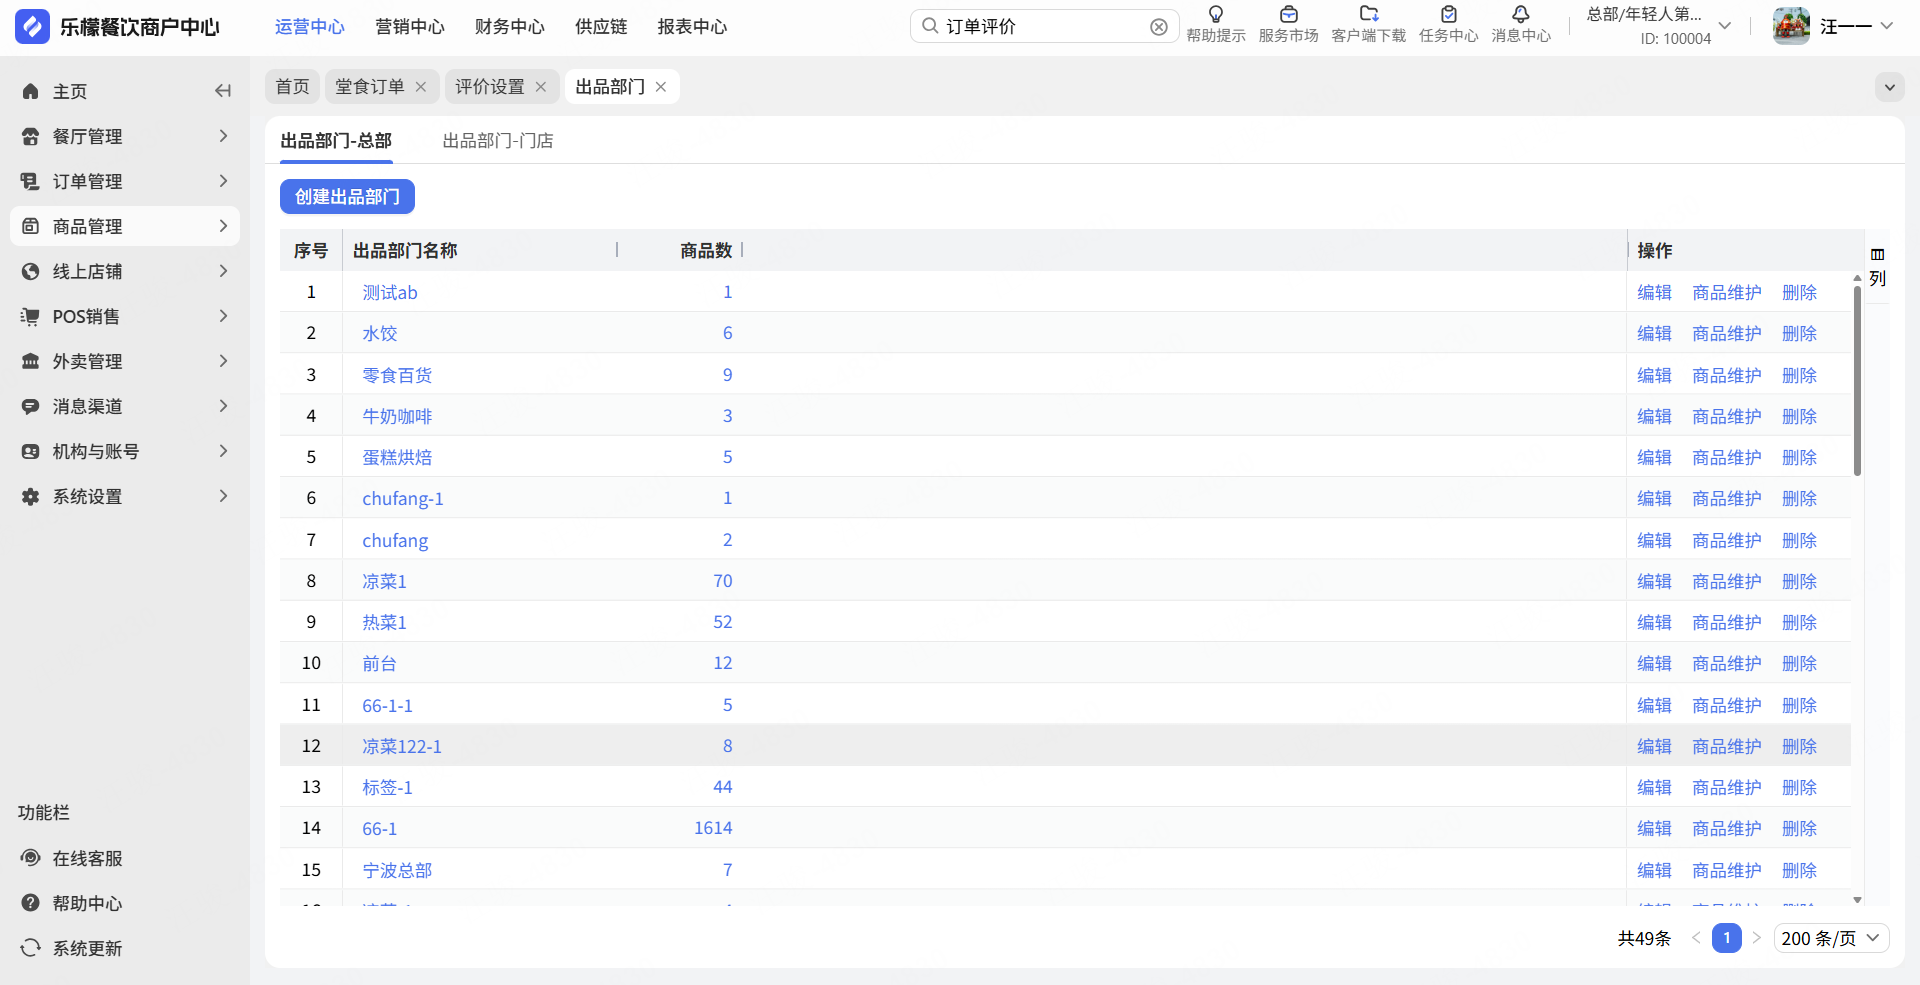Screen dimensions: 1920x985
Task: Click the previous page arrow
Action: (1696, 938)
